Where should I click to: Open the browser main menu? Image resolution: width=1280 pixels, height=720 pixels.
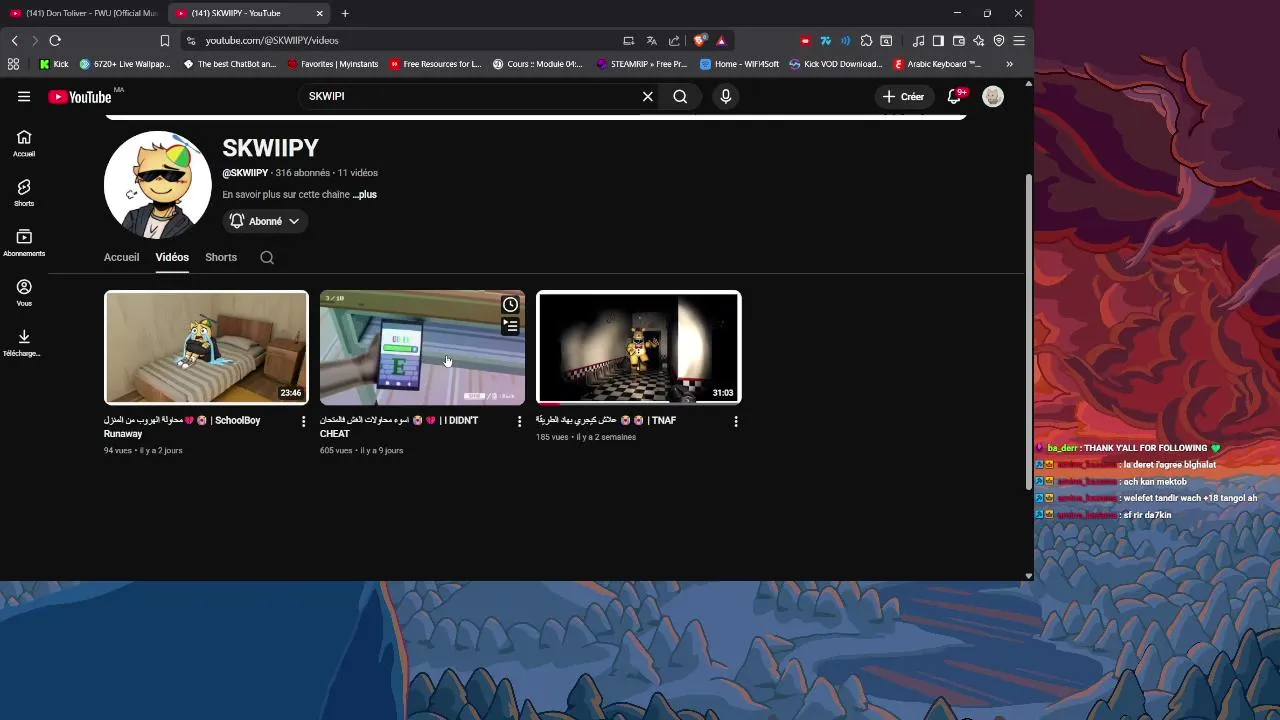click(x=1019, y=40)
